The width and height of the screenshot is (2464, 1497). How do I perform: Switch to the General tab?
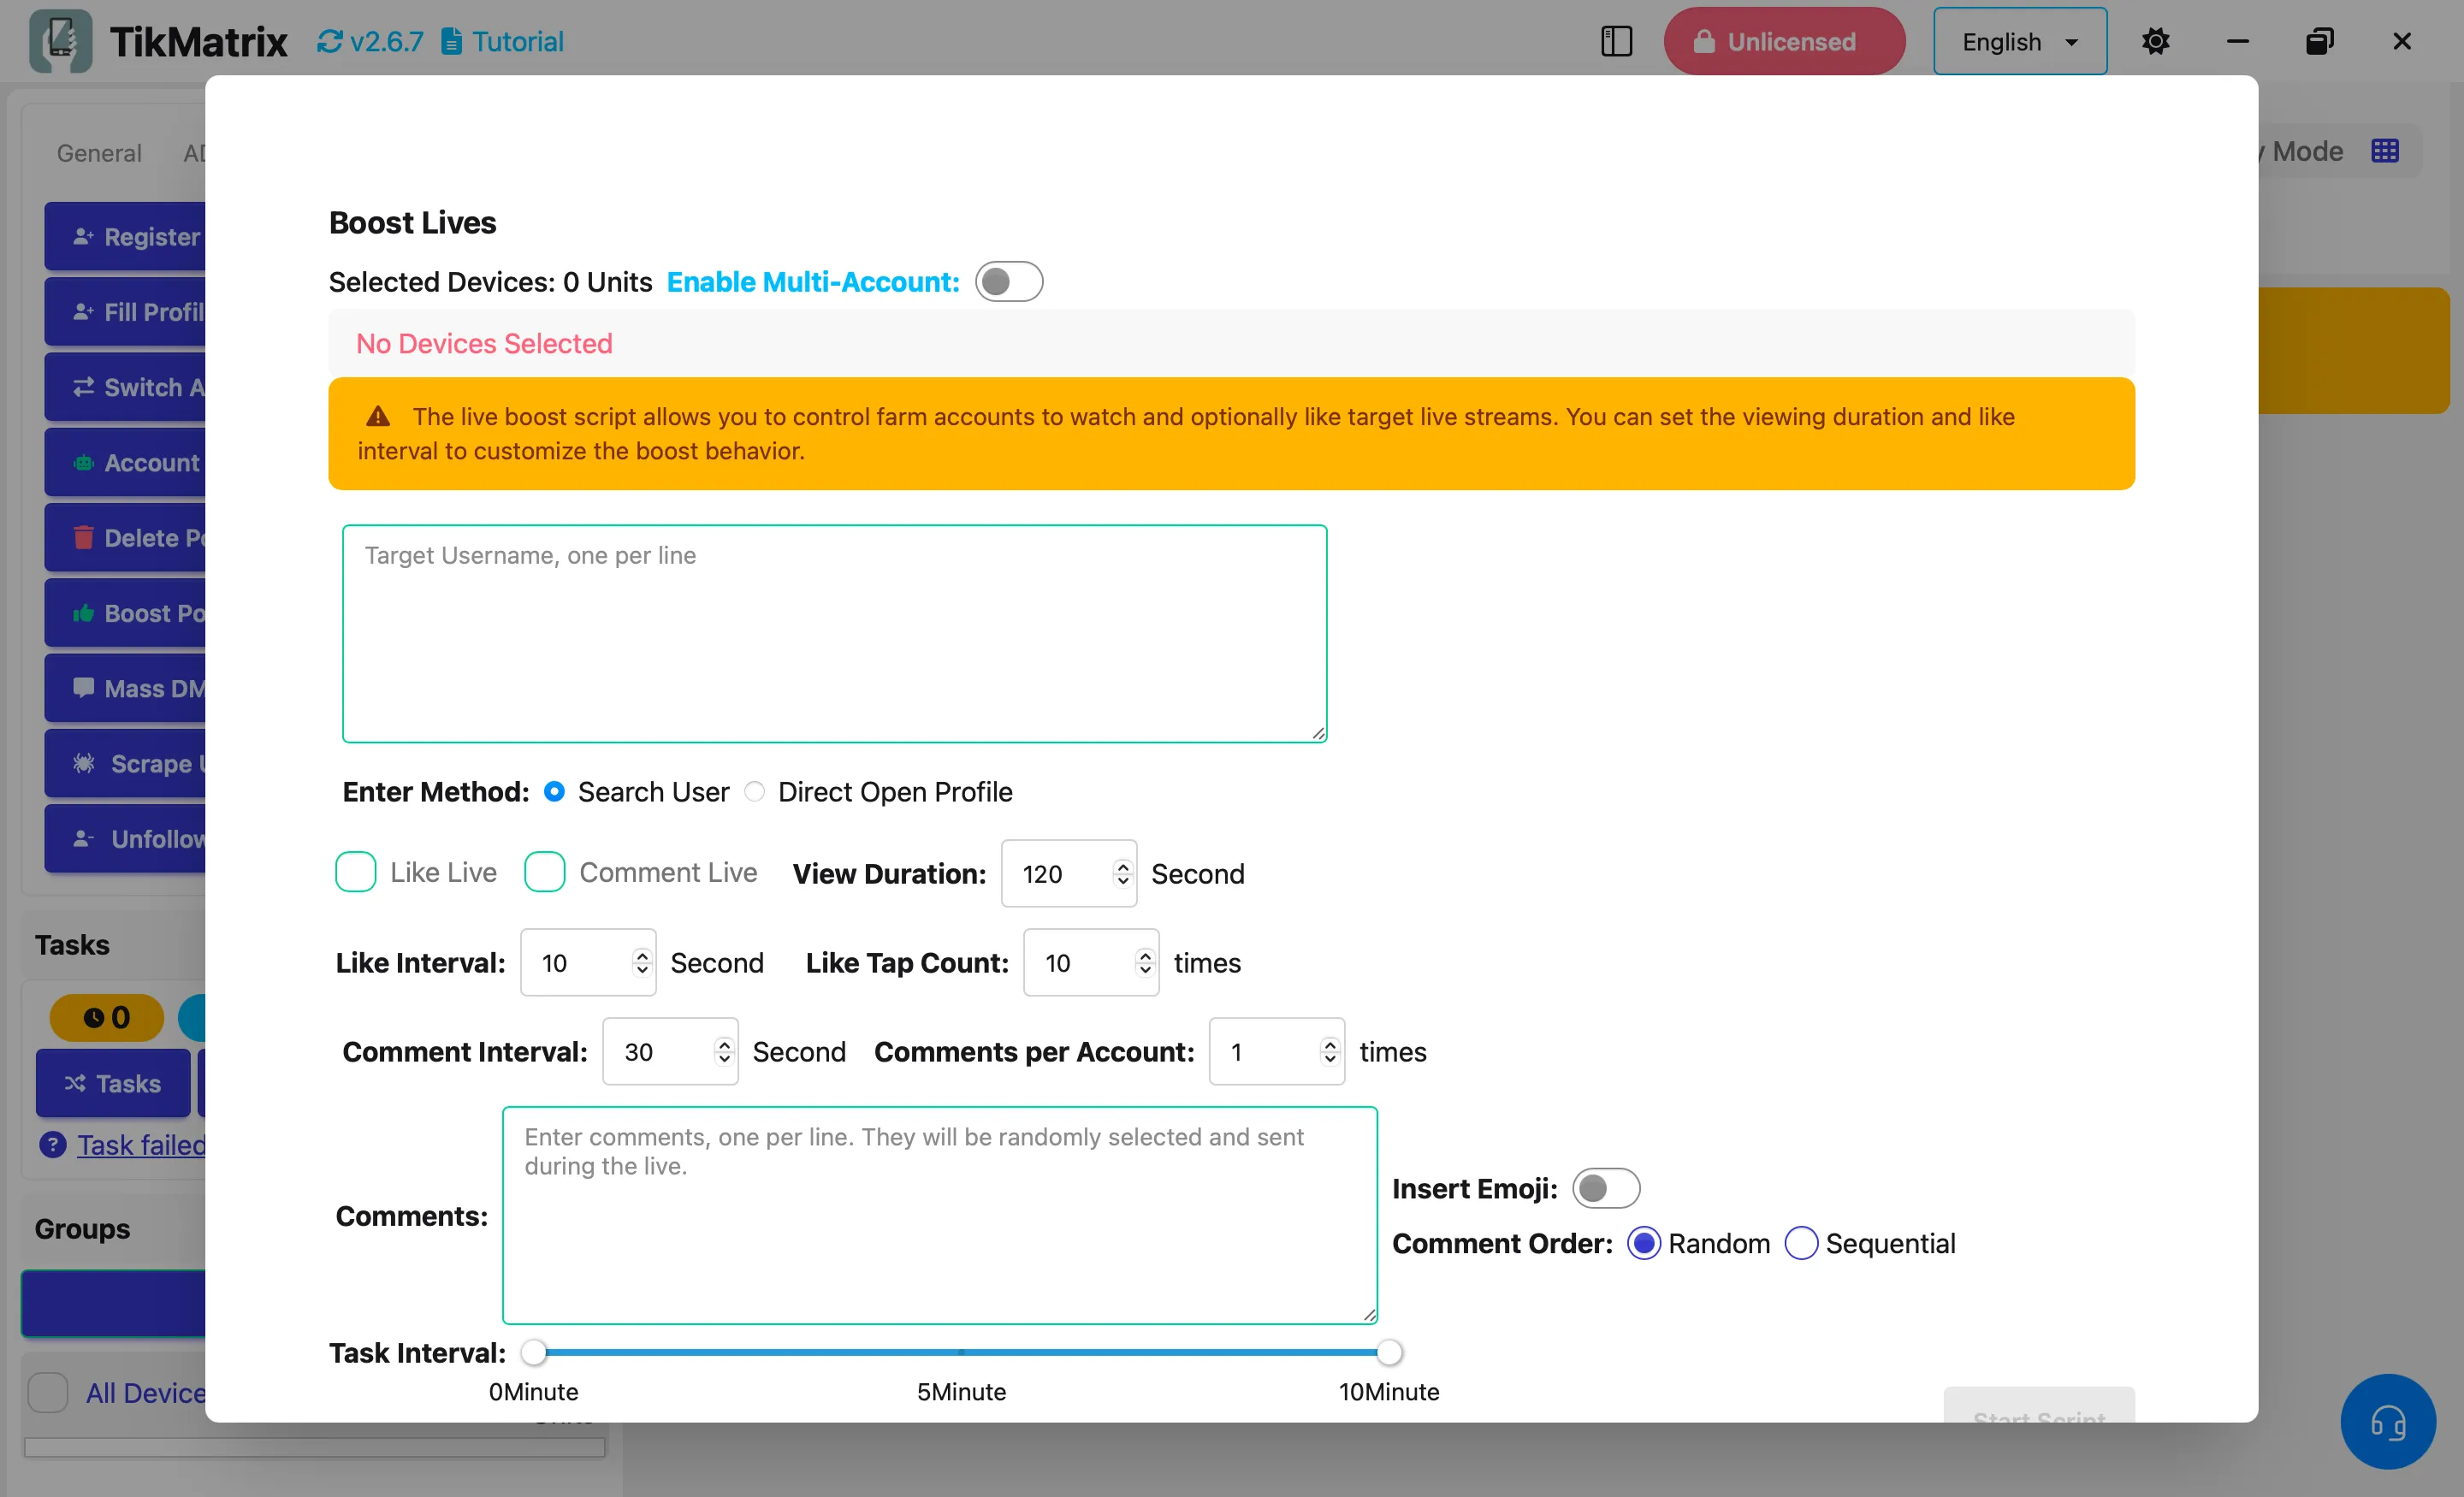point(99,153)
